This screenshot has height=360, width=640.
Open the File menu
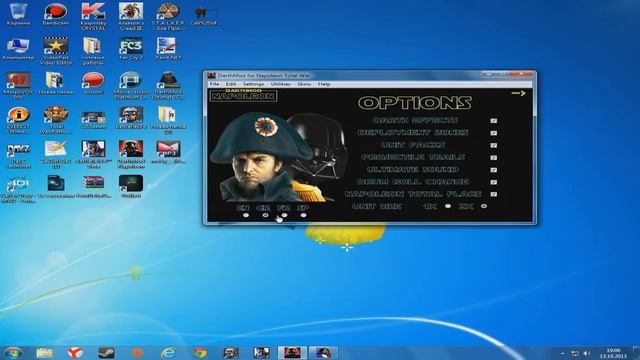point(214,84)
